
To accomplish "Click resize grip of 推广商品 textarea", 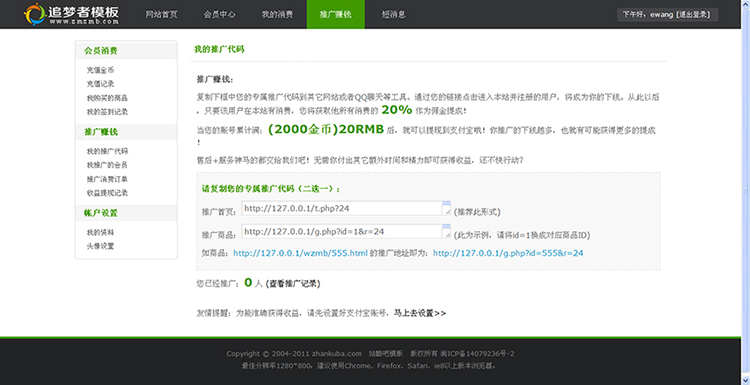I will [447, 235].
